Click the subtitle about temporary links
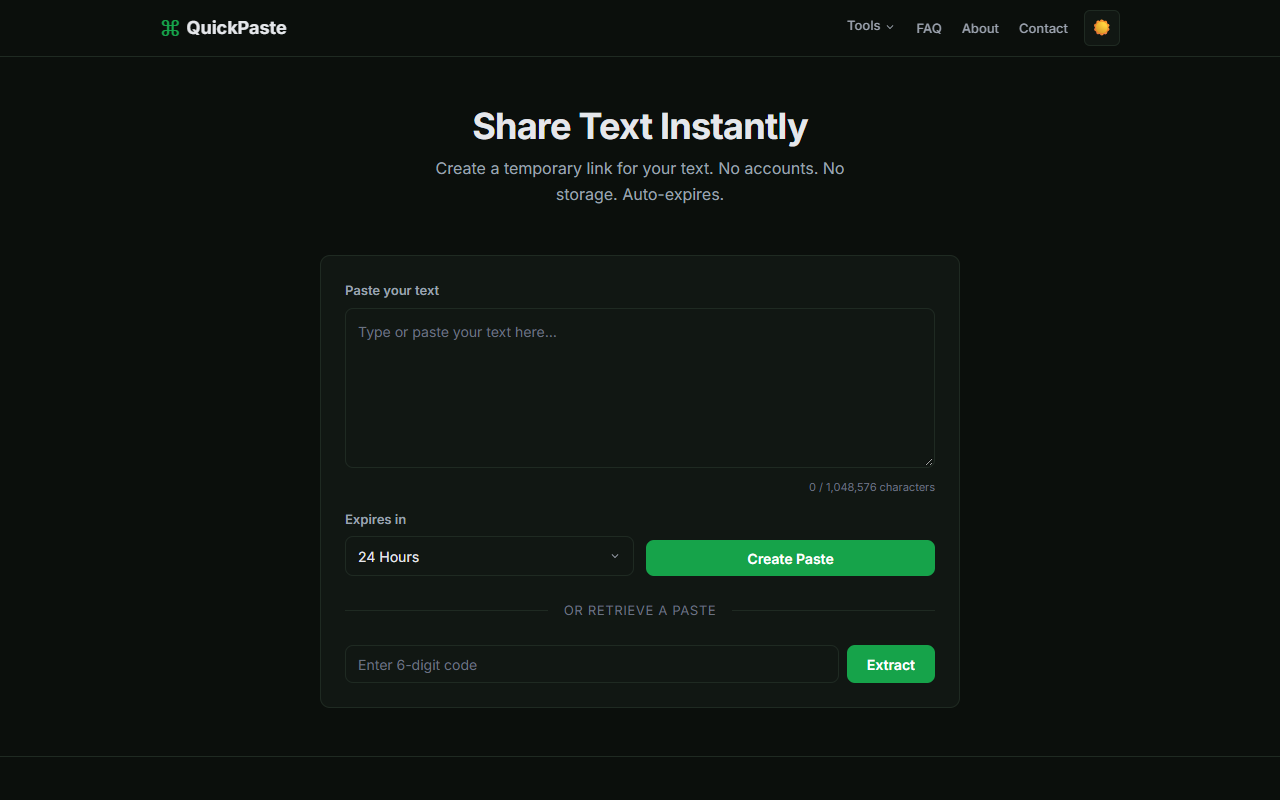Viewport: 1280px width, 800px height. (x=640, y=181)
